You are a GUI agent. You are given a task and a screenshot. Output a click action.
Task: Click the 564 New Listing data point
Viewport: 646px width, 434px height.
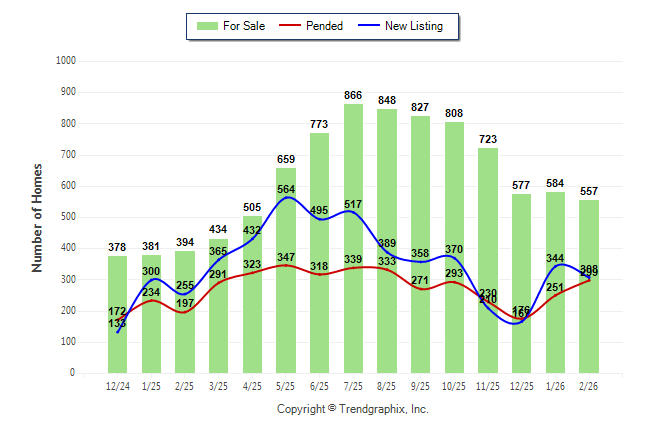pos(286,197)
